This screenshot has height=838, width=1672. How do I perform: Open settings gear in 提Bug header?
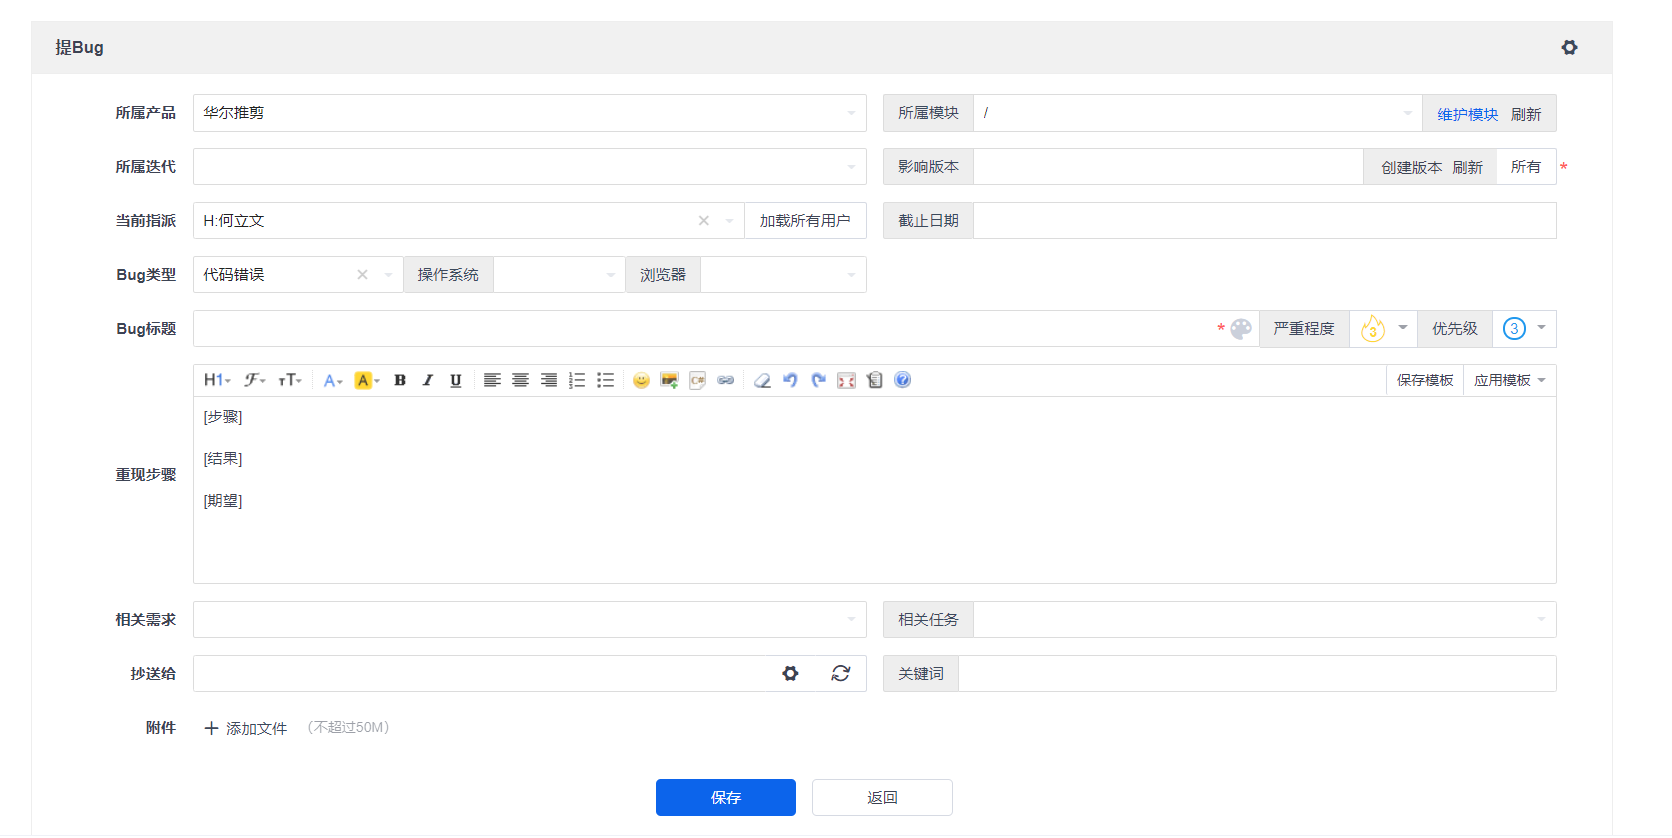tap(1570, 47)
